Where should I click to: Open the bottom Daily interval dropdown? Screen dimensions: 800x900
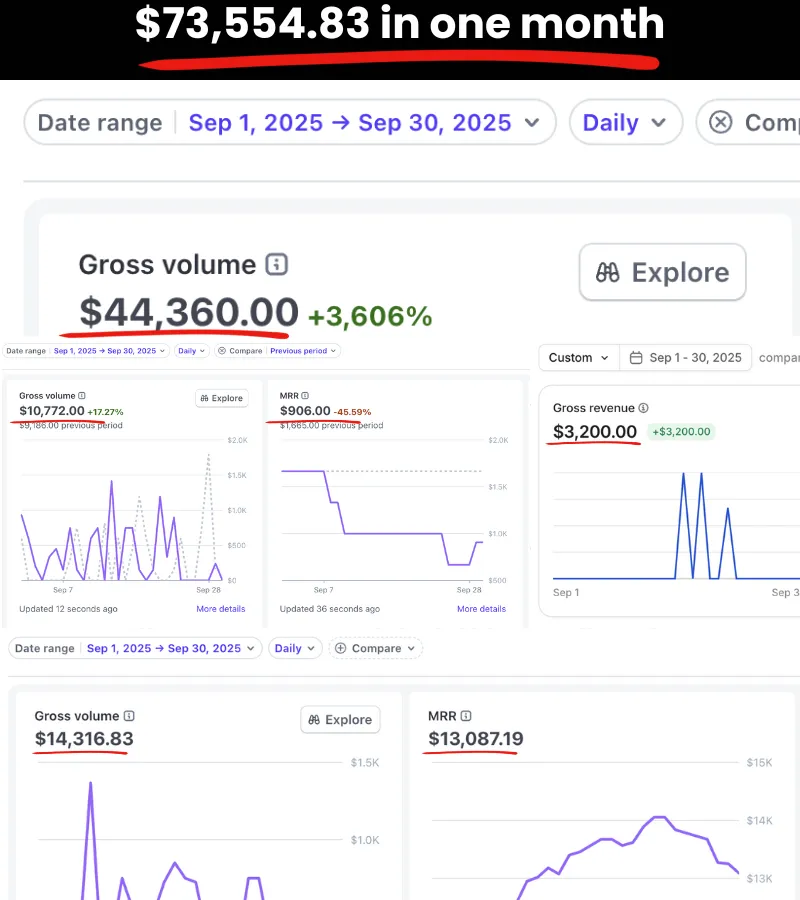[295, 648]
